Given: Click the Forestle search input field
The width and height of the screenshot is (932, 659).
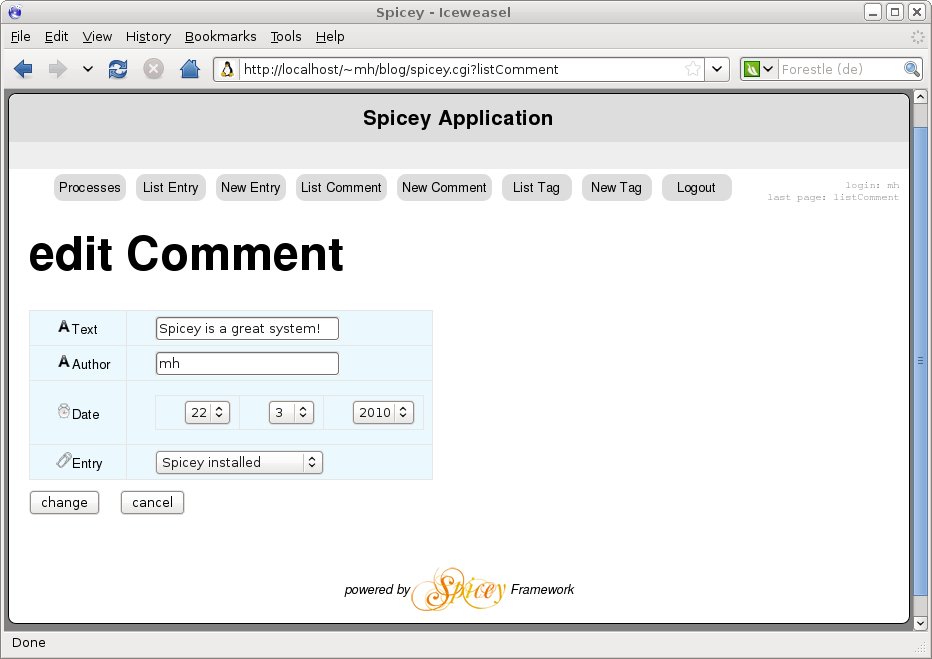Looking at the screenshot, I should pos(840,70).
